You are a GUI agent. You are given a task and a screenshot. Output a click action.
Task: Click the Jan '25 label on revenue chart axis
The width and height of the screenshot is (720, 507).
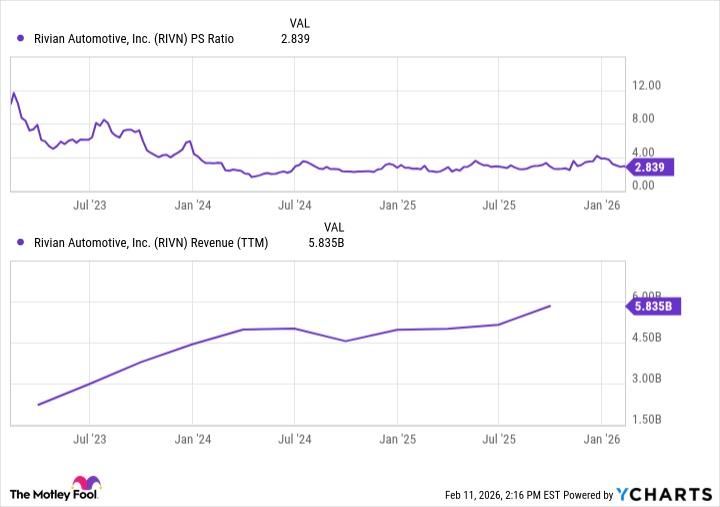tap(397, 439)
